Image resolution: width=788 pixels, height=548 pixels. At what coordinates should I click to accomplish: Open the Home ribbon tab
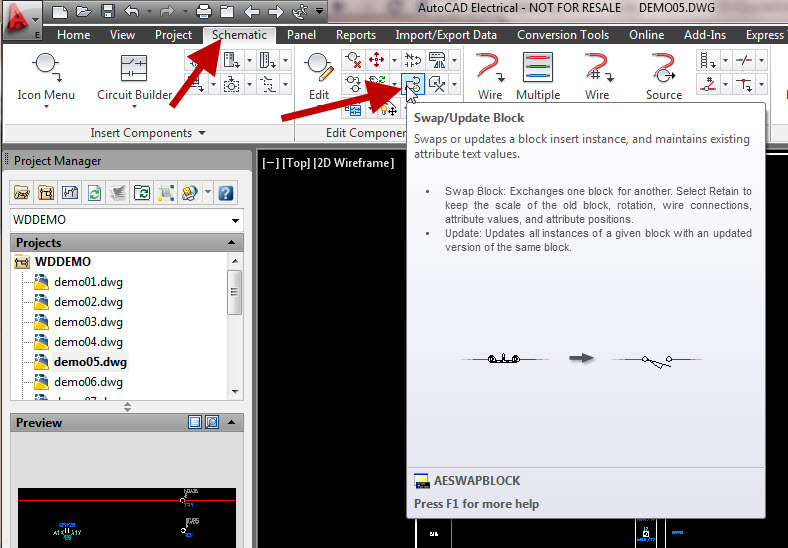[x=73, y=35]
